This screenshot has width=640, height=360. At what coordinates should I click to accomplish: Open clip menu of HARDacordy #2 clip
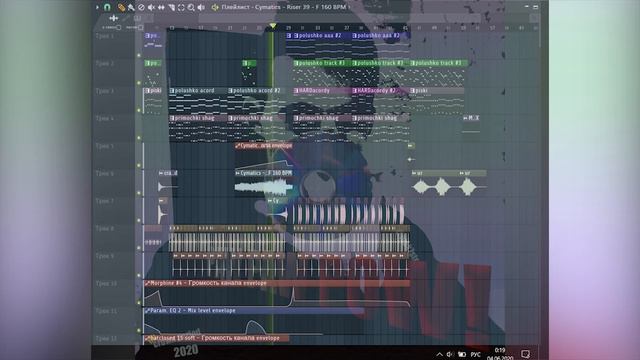coord(355,91)
